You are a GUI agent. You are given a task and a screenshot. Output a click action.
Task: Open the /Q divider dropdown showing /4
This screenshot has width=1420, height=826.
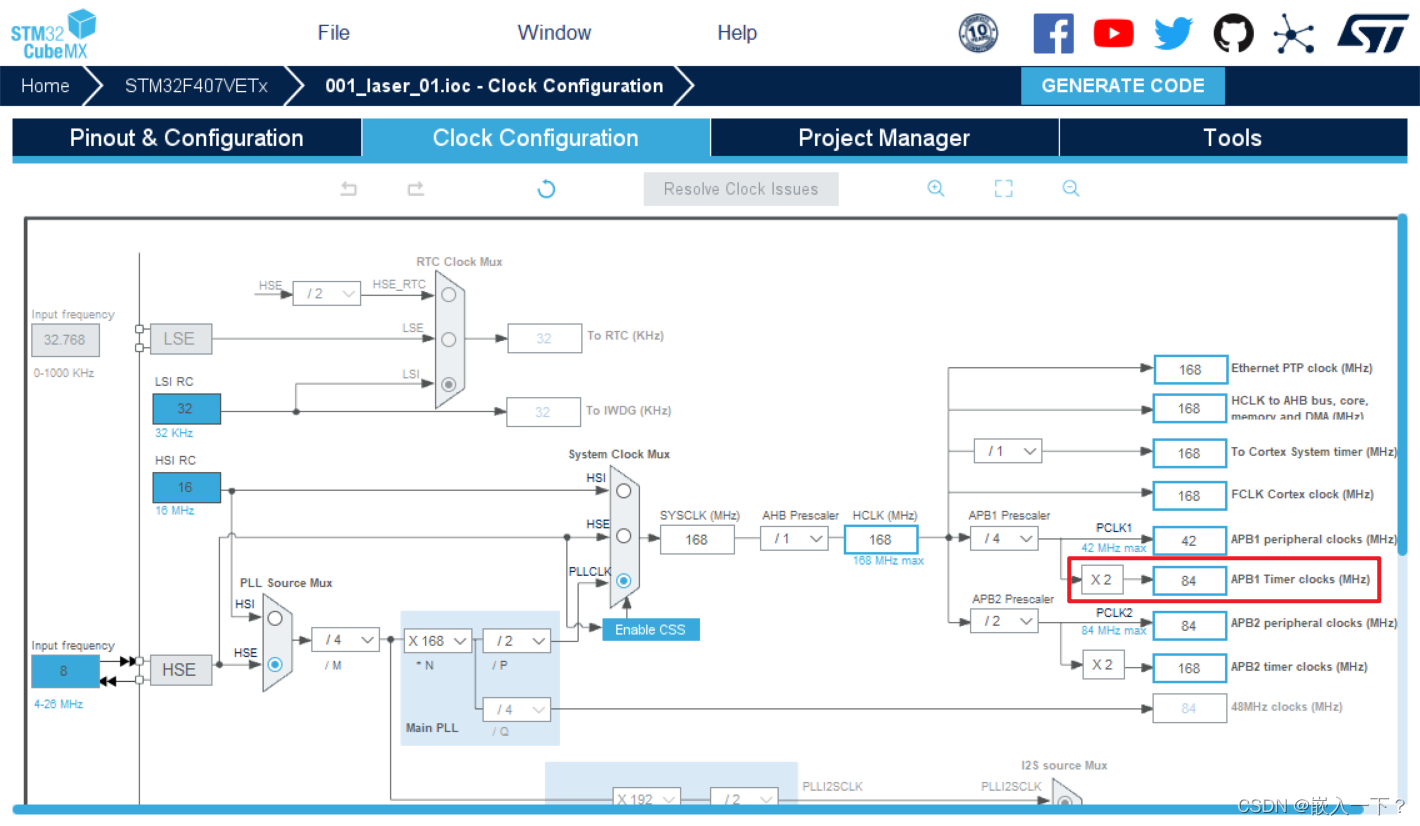point(516,709)
